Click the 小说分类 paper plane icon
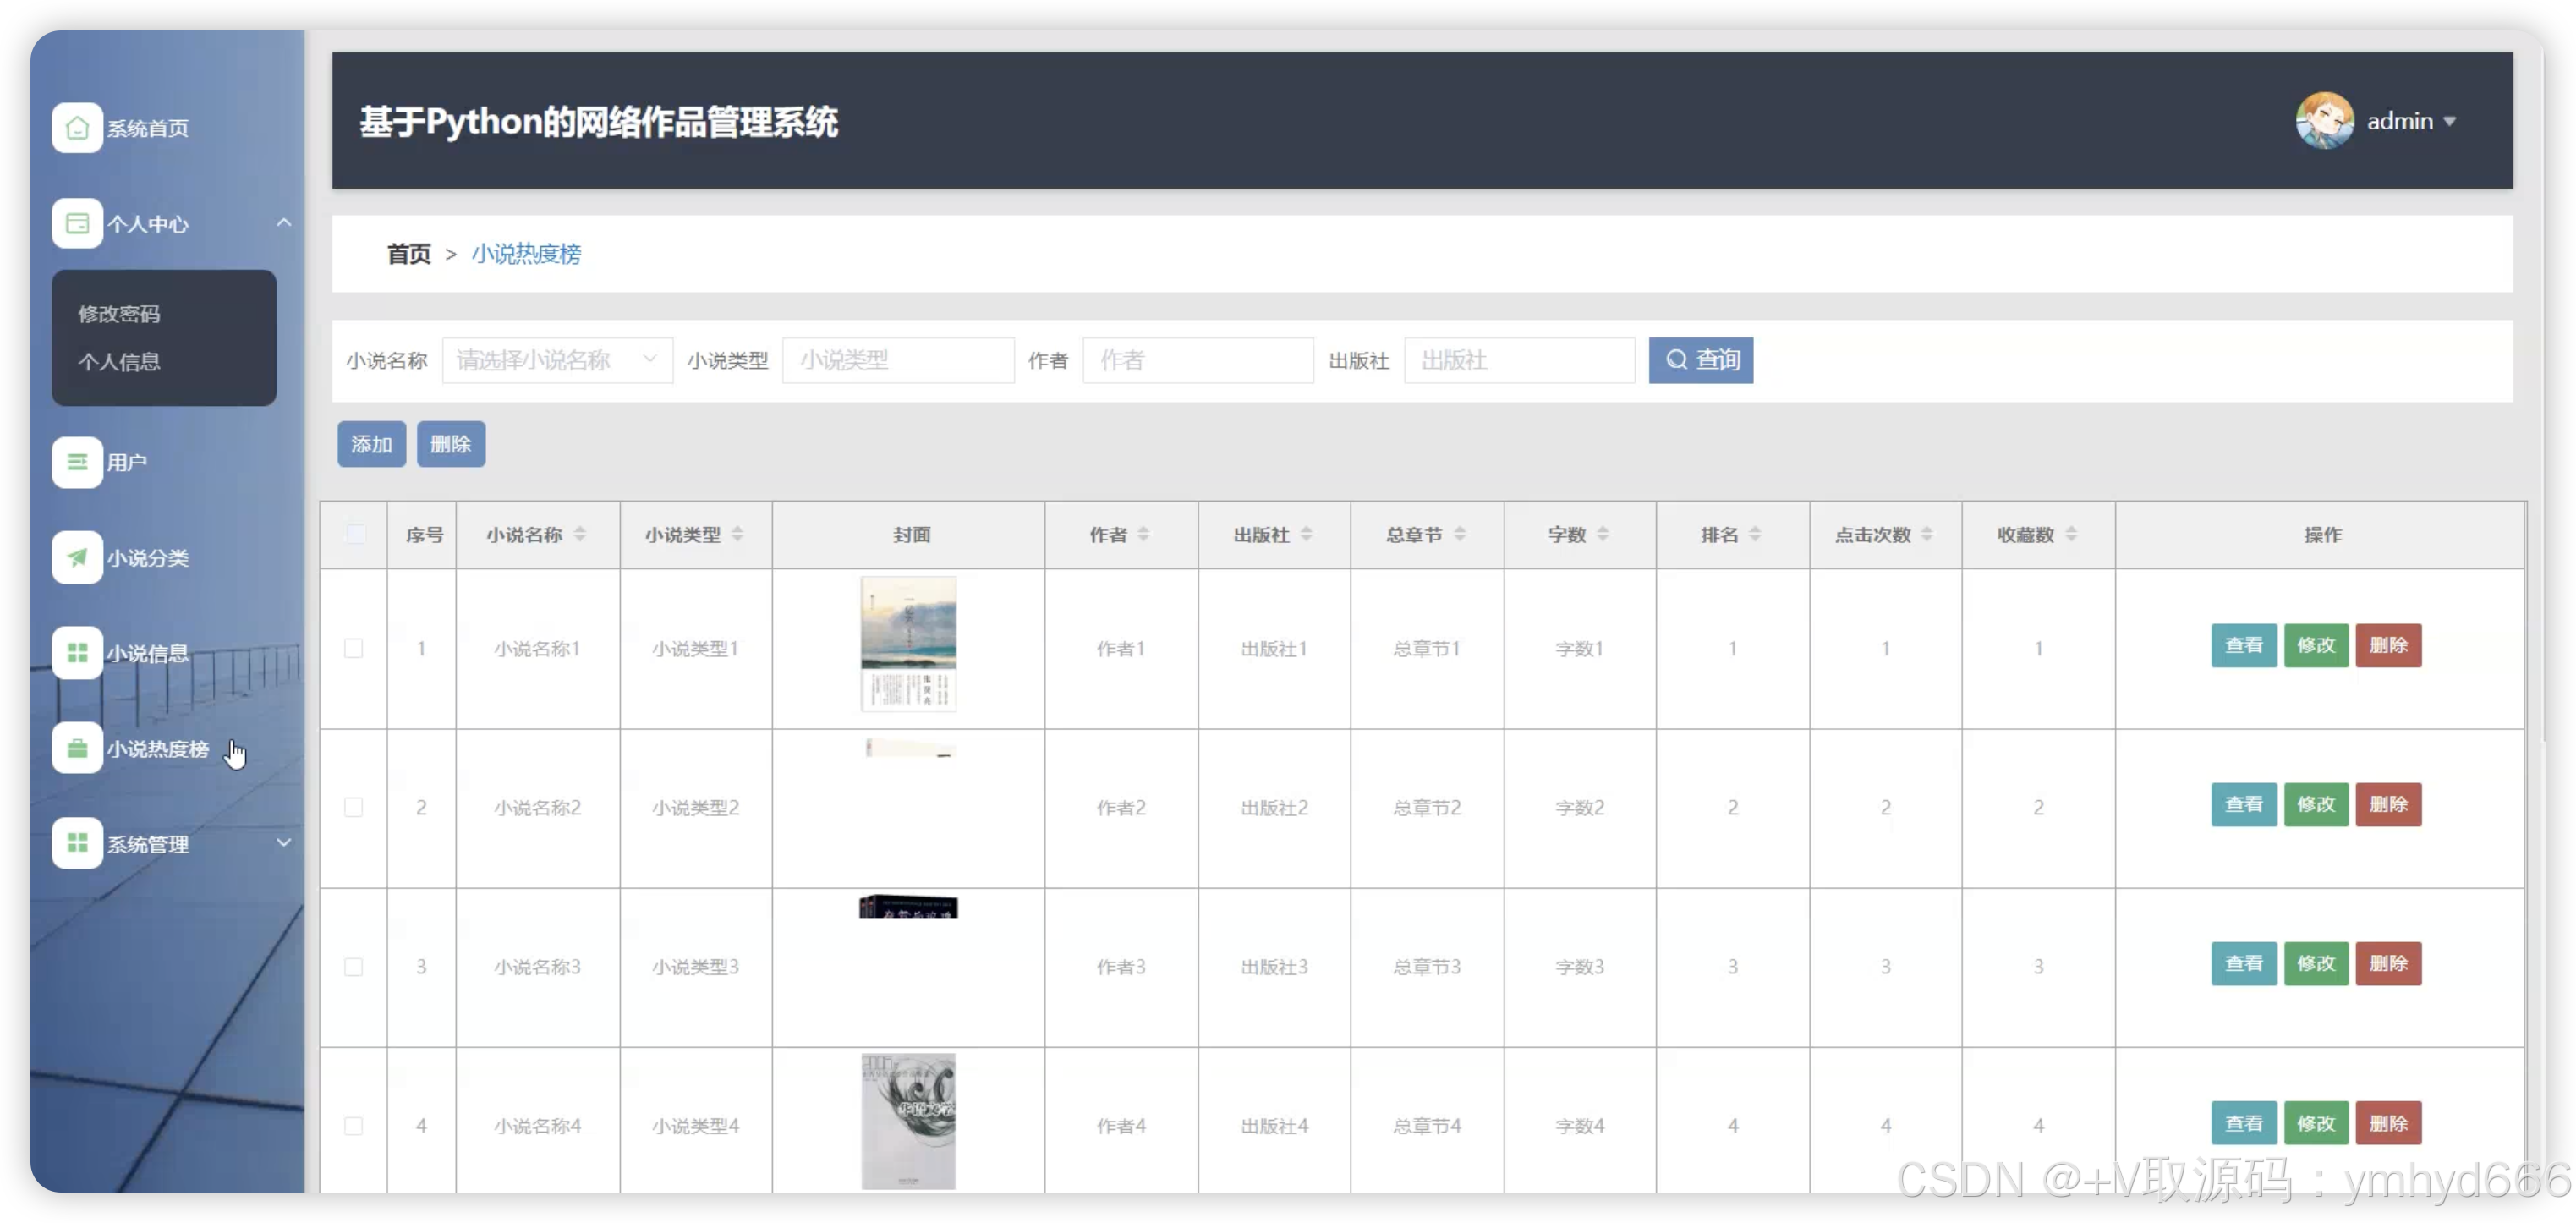This screenshot has height=1223, width=2576. (x=77, y=557)
